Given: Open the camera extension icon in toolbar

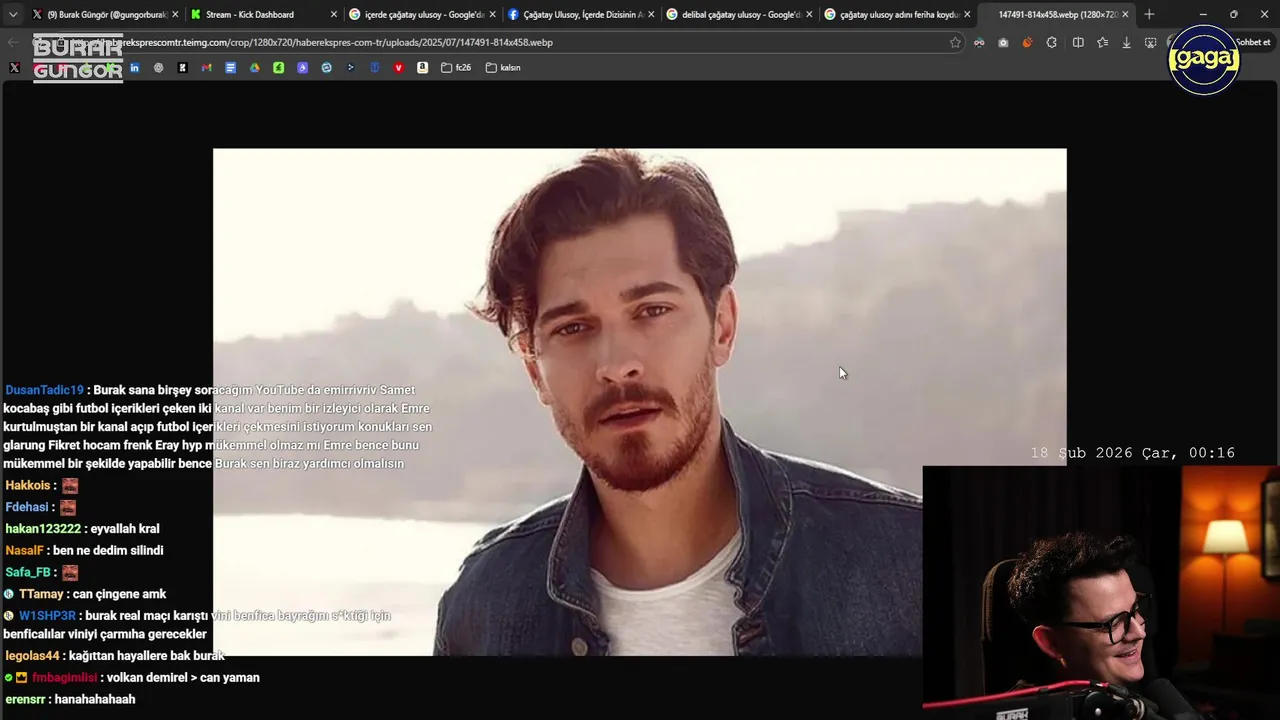Looking at the screenshot, I should pos(1003,42).
